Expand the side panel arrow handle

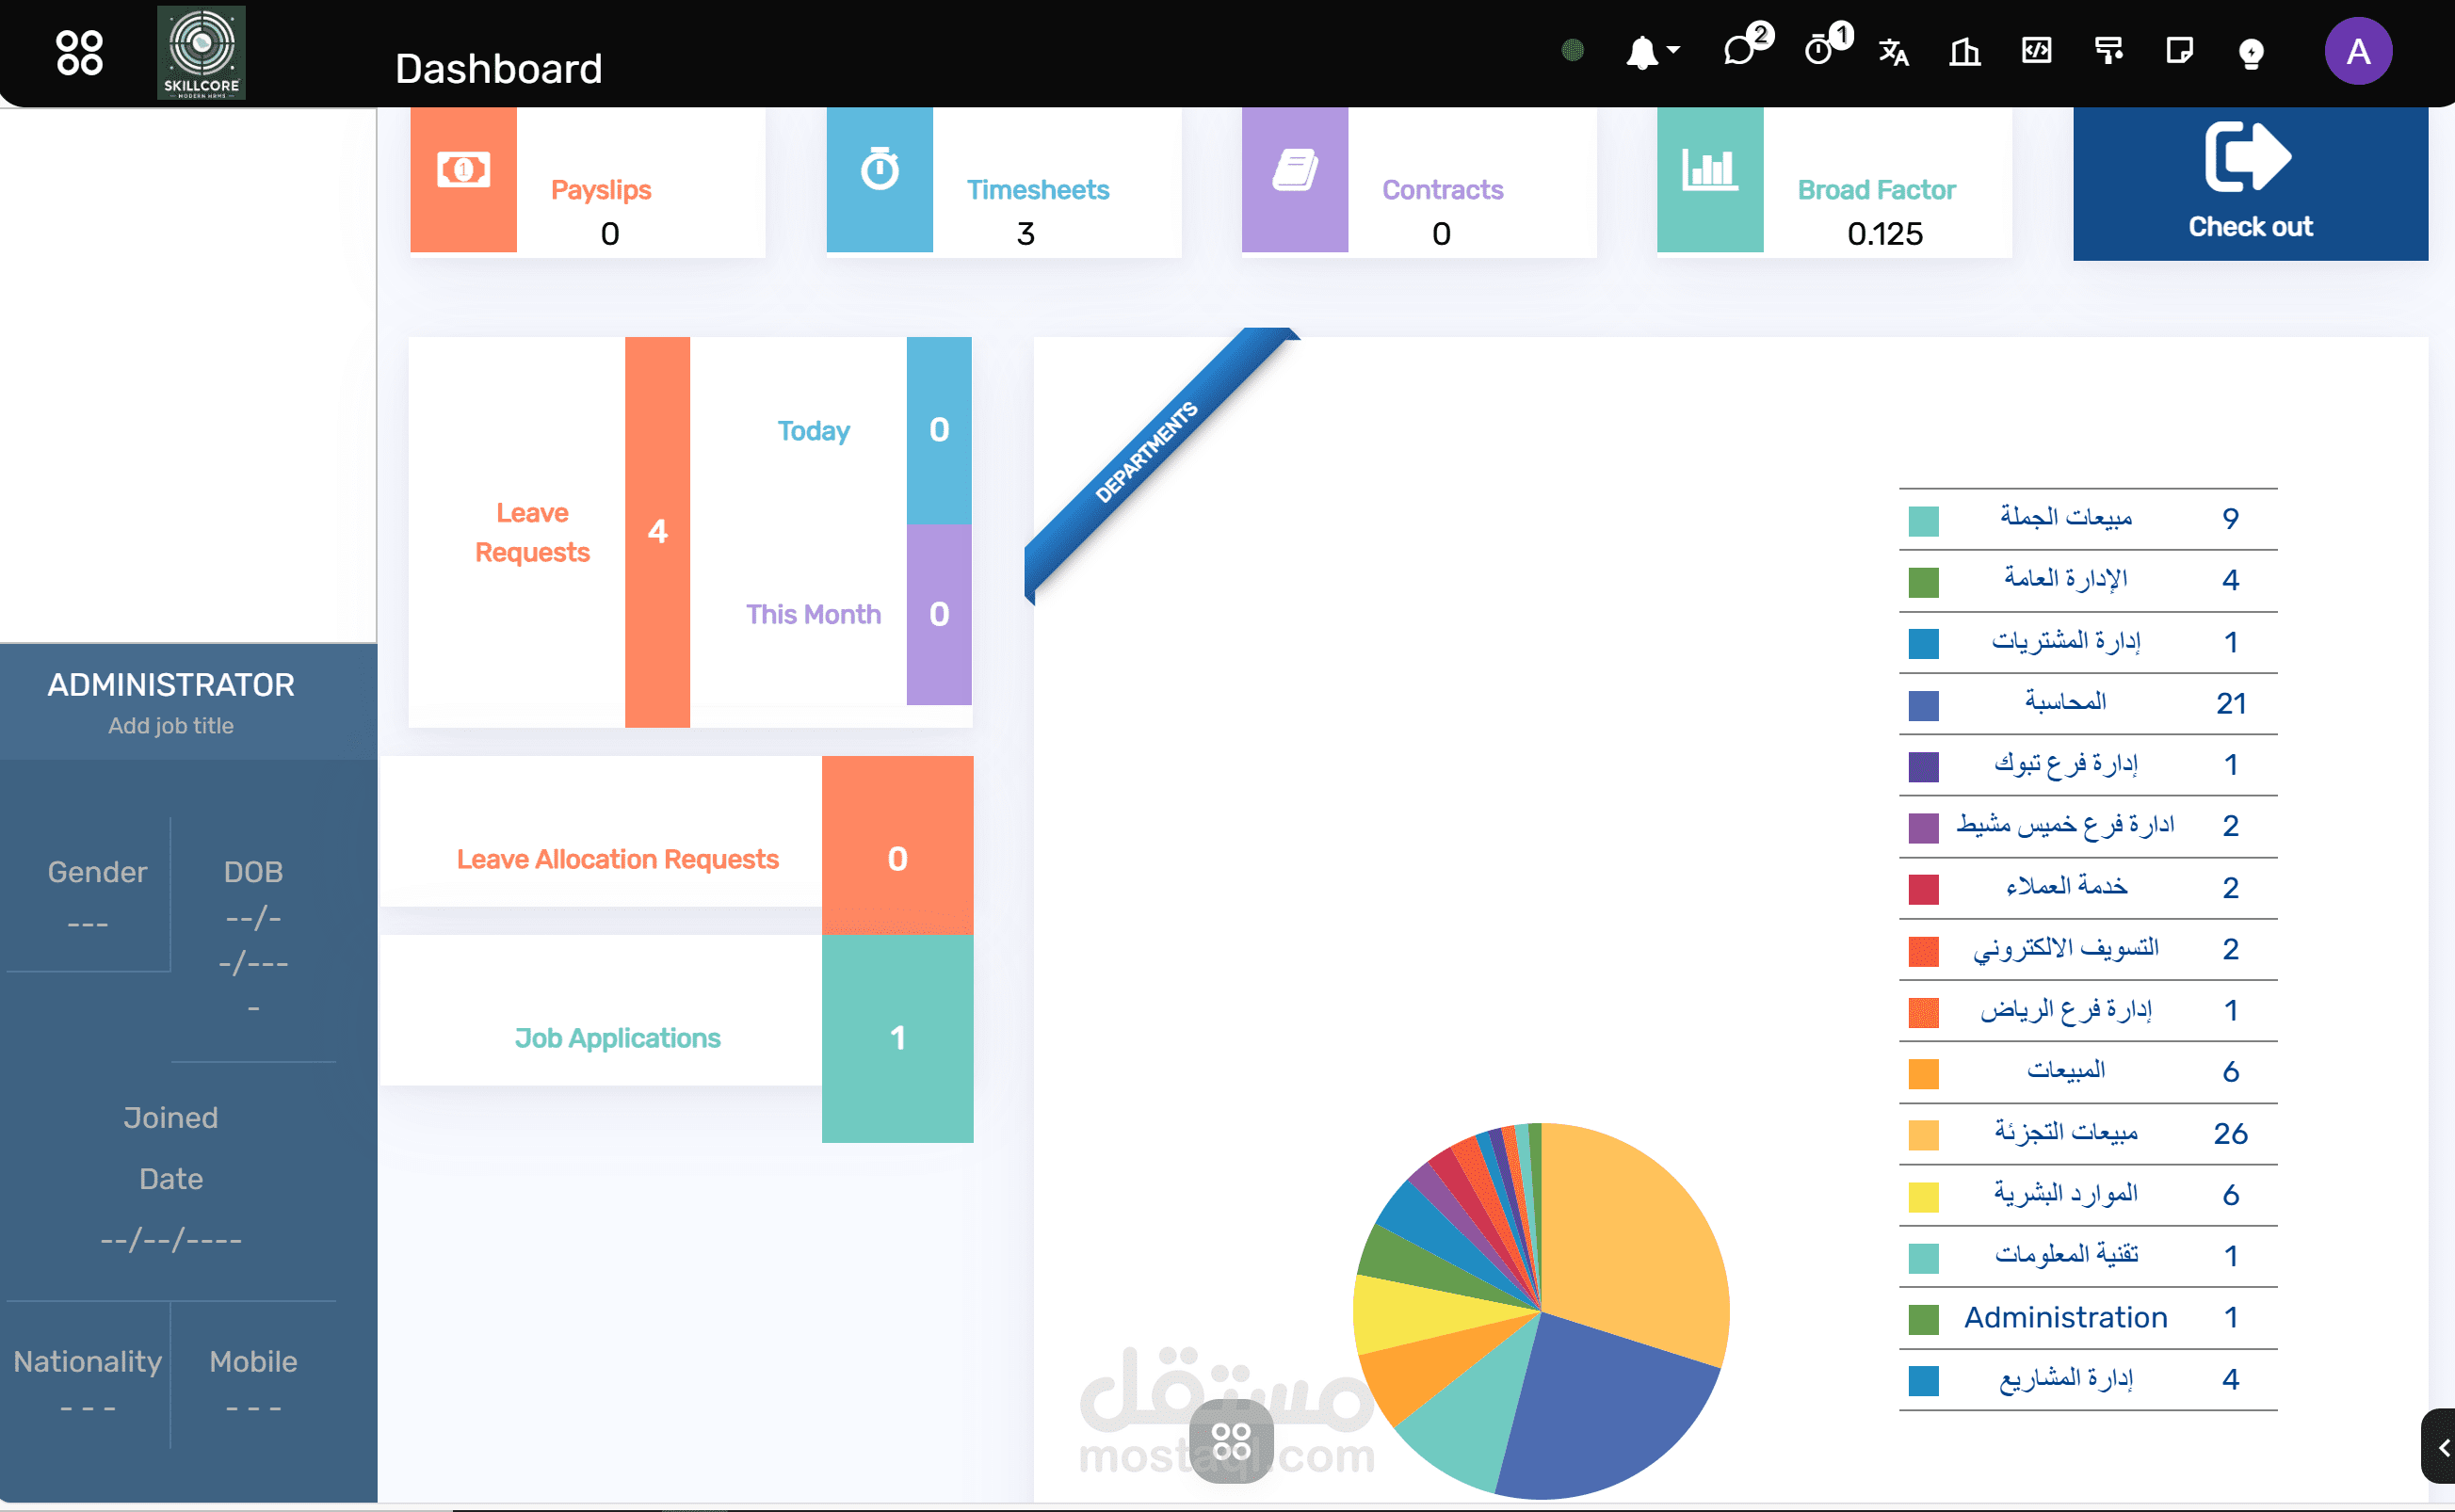(x=2438, y=1447)
